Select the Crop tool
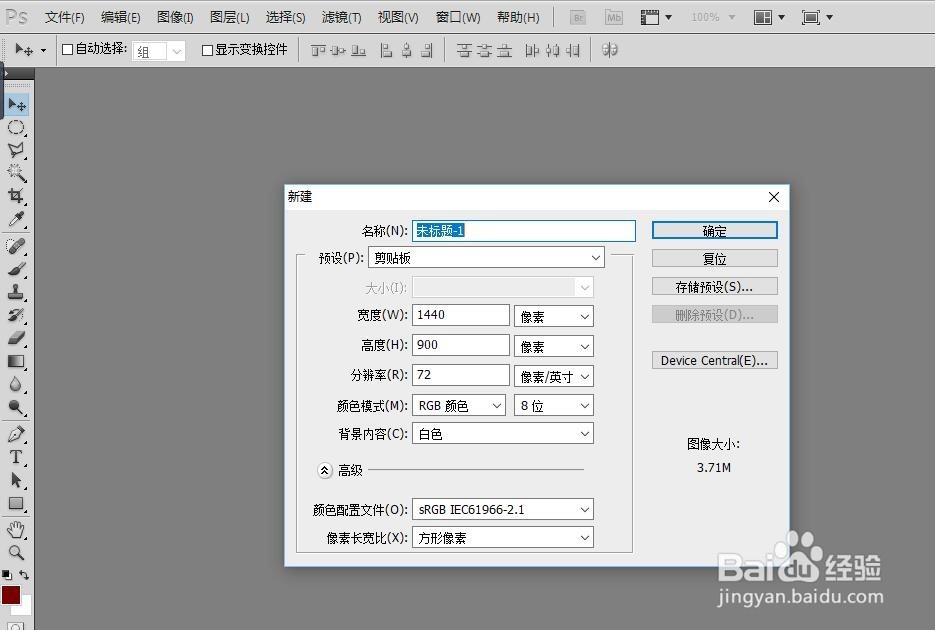The image size is (935, 630). [x=16, y=195]
